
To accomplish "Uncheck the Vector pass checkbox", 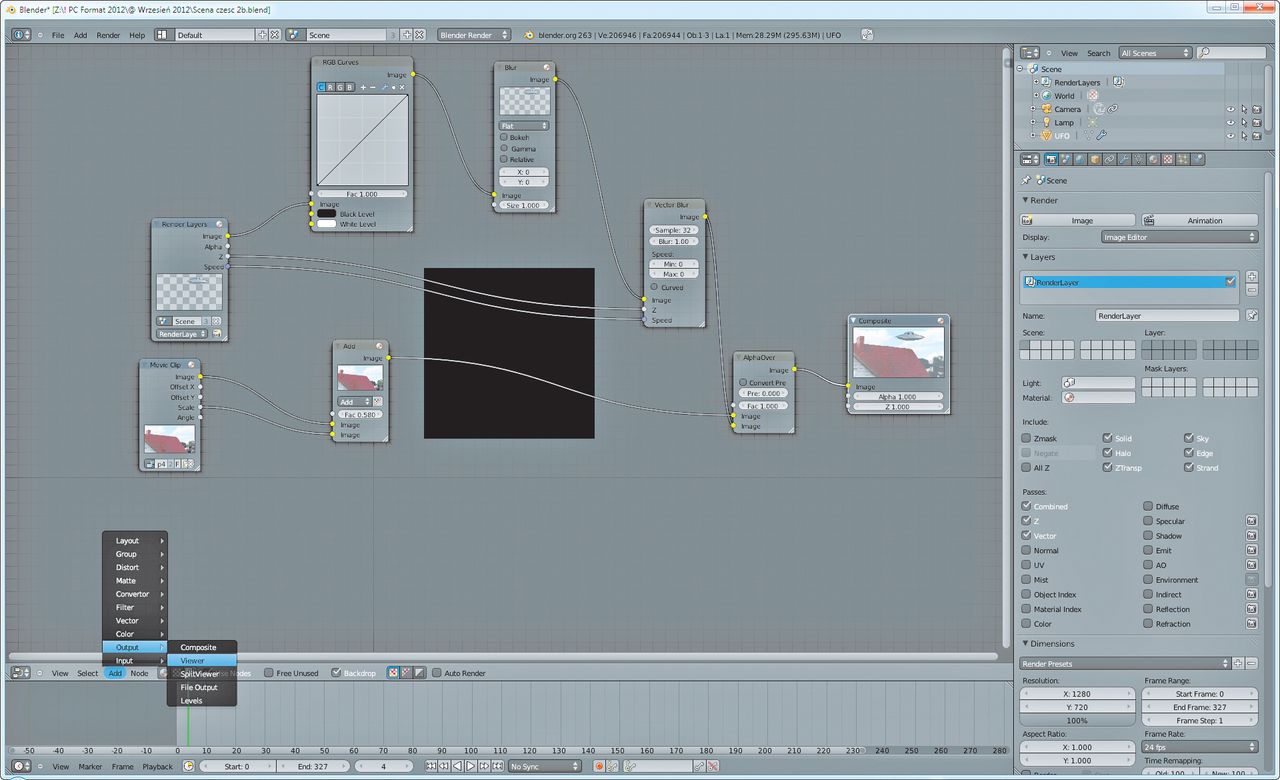I will coord(1026,535).
